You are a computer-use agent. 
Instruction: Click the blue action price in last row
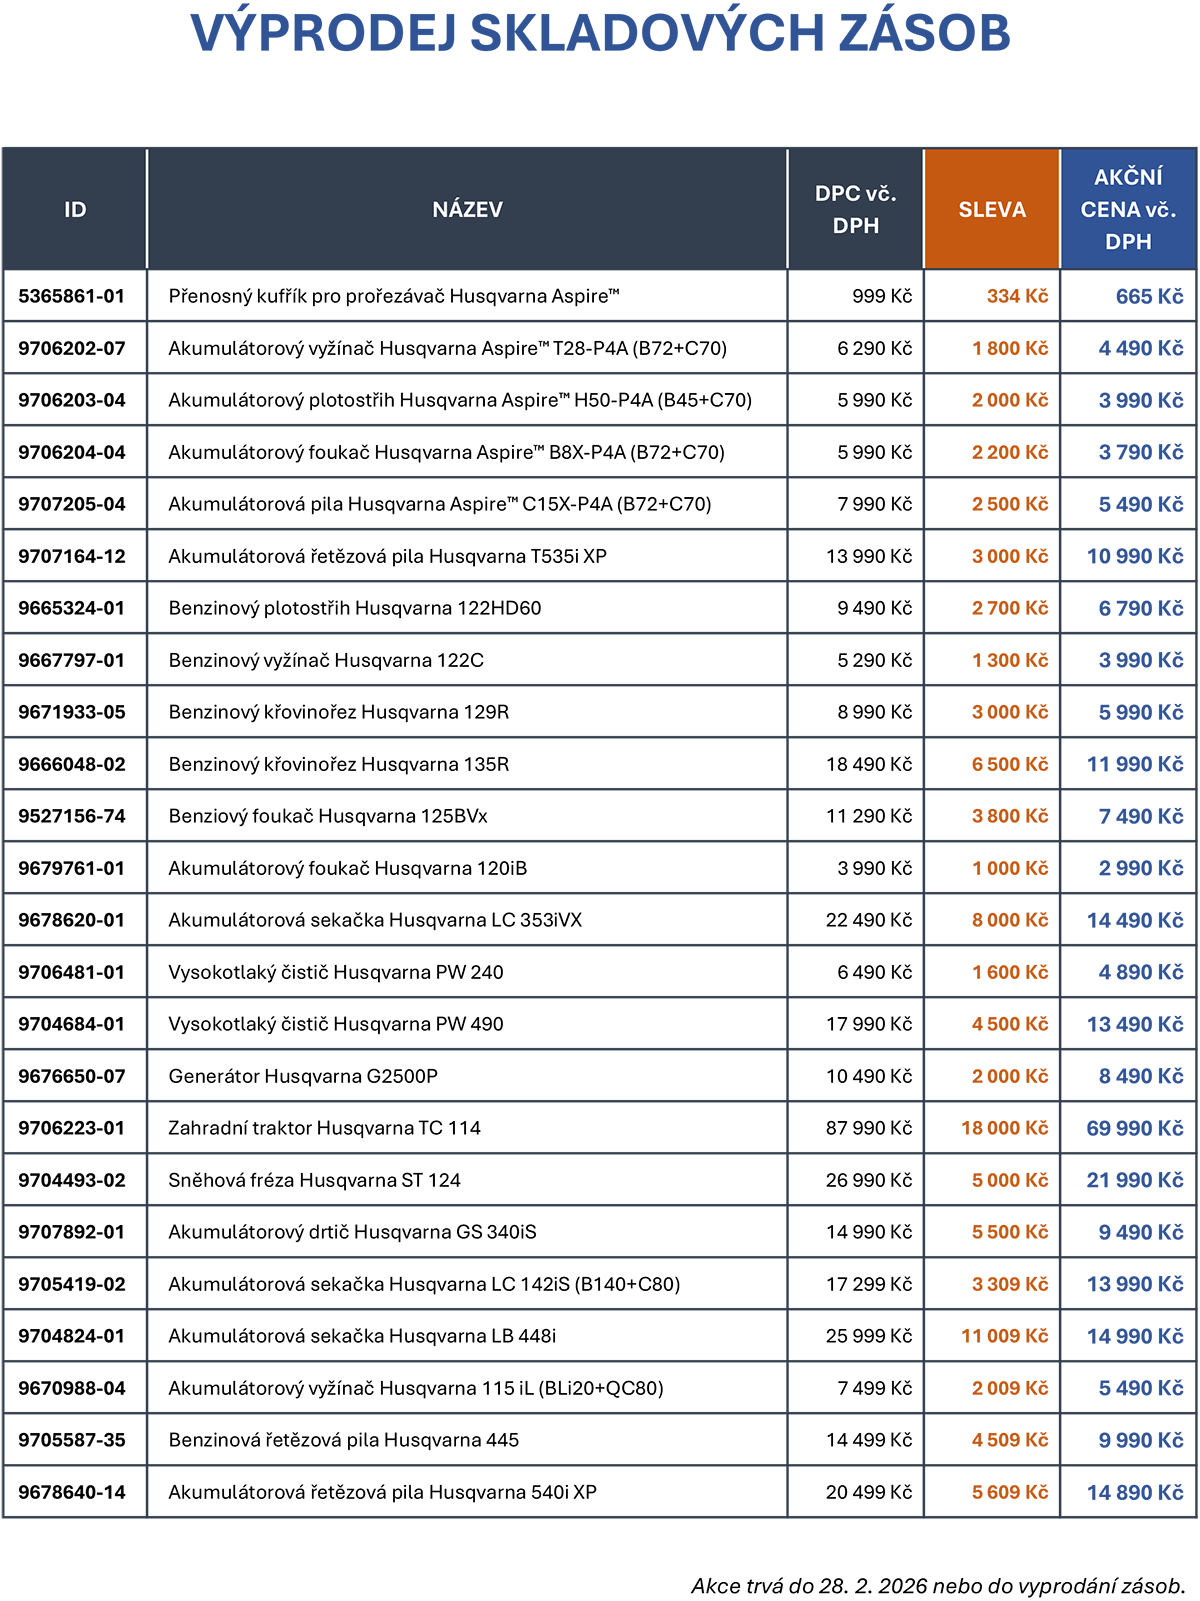click(1133, 1492)
